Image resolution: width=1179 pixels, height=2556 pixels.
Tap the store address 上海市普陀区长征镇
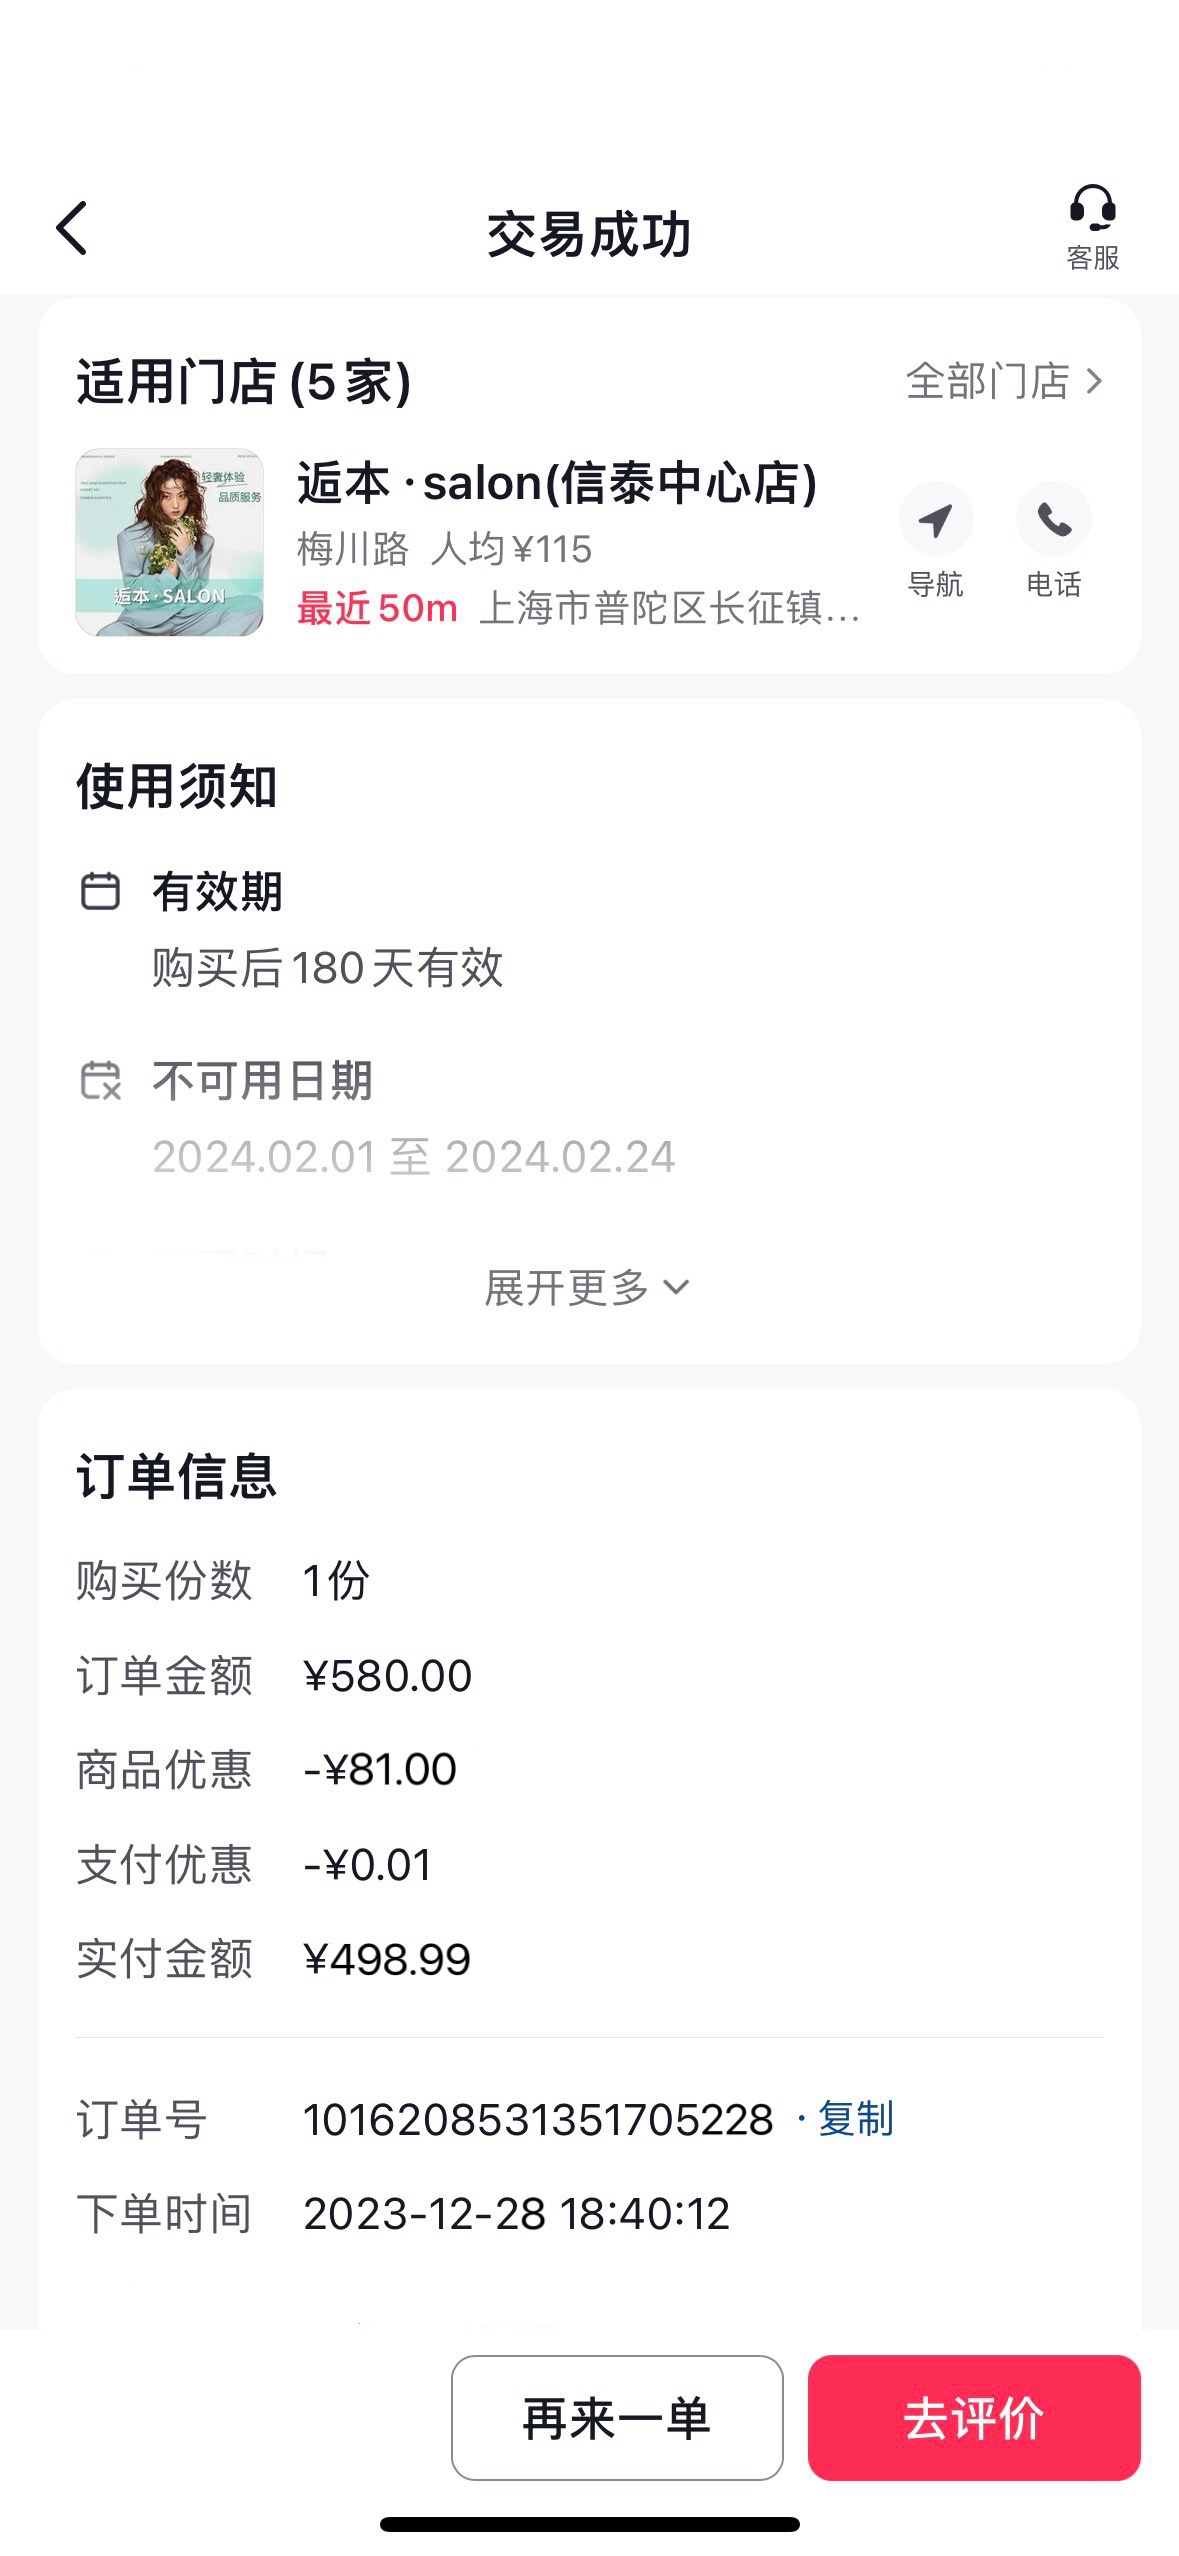tap(670, 609)
